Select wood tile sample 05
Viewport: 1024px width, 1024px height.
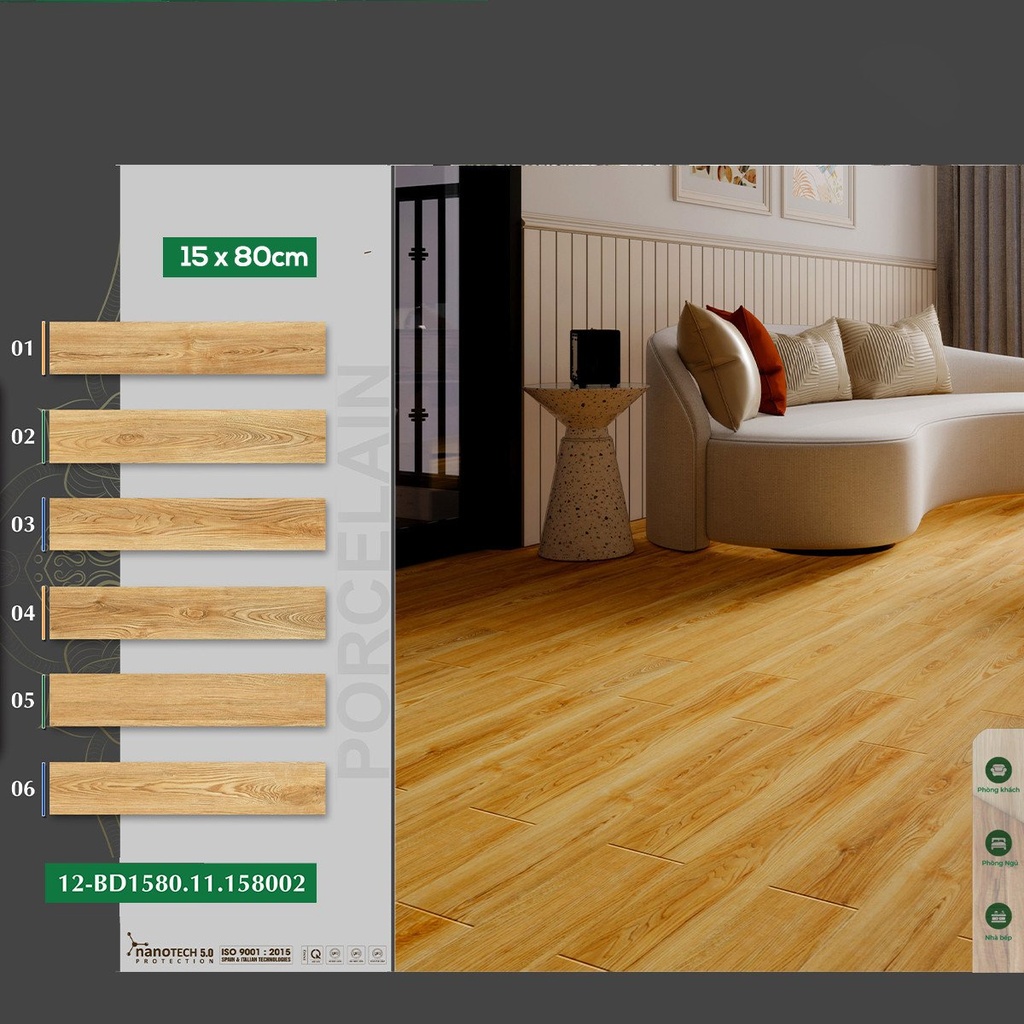tap(187, 700)
